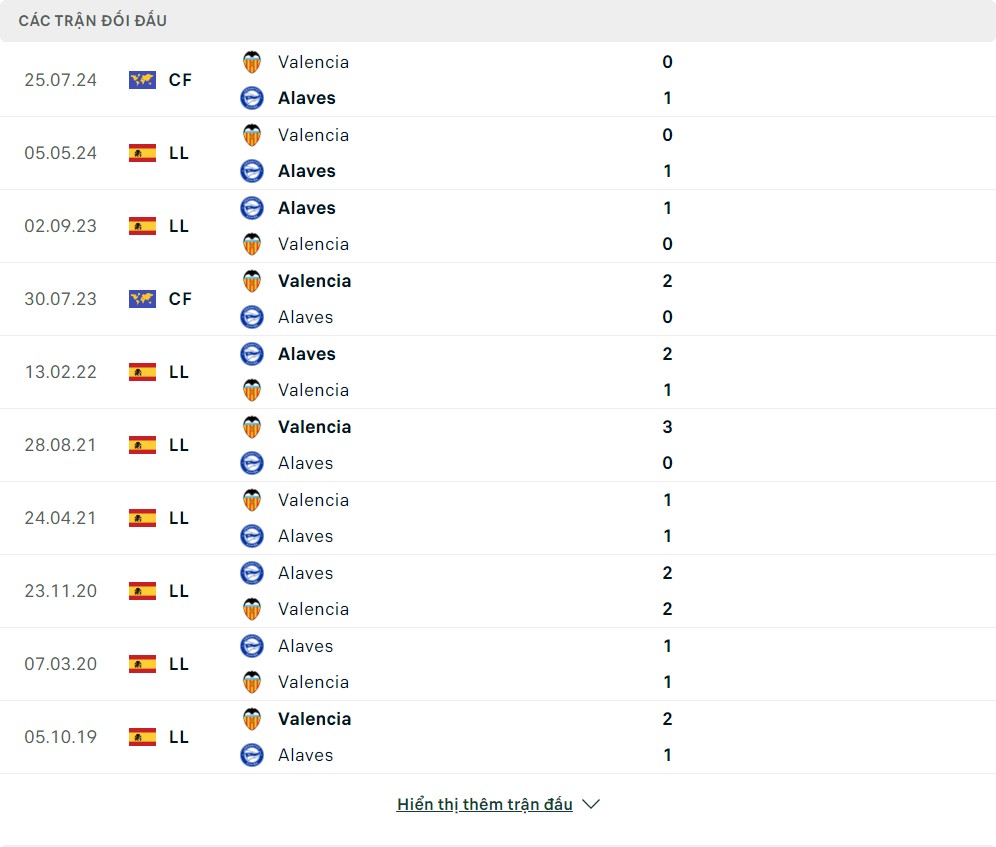Click Alaves crest in 23.11.20 match
The width and height of the screenshot is (996, 847).
pos(252,573)
